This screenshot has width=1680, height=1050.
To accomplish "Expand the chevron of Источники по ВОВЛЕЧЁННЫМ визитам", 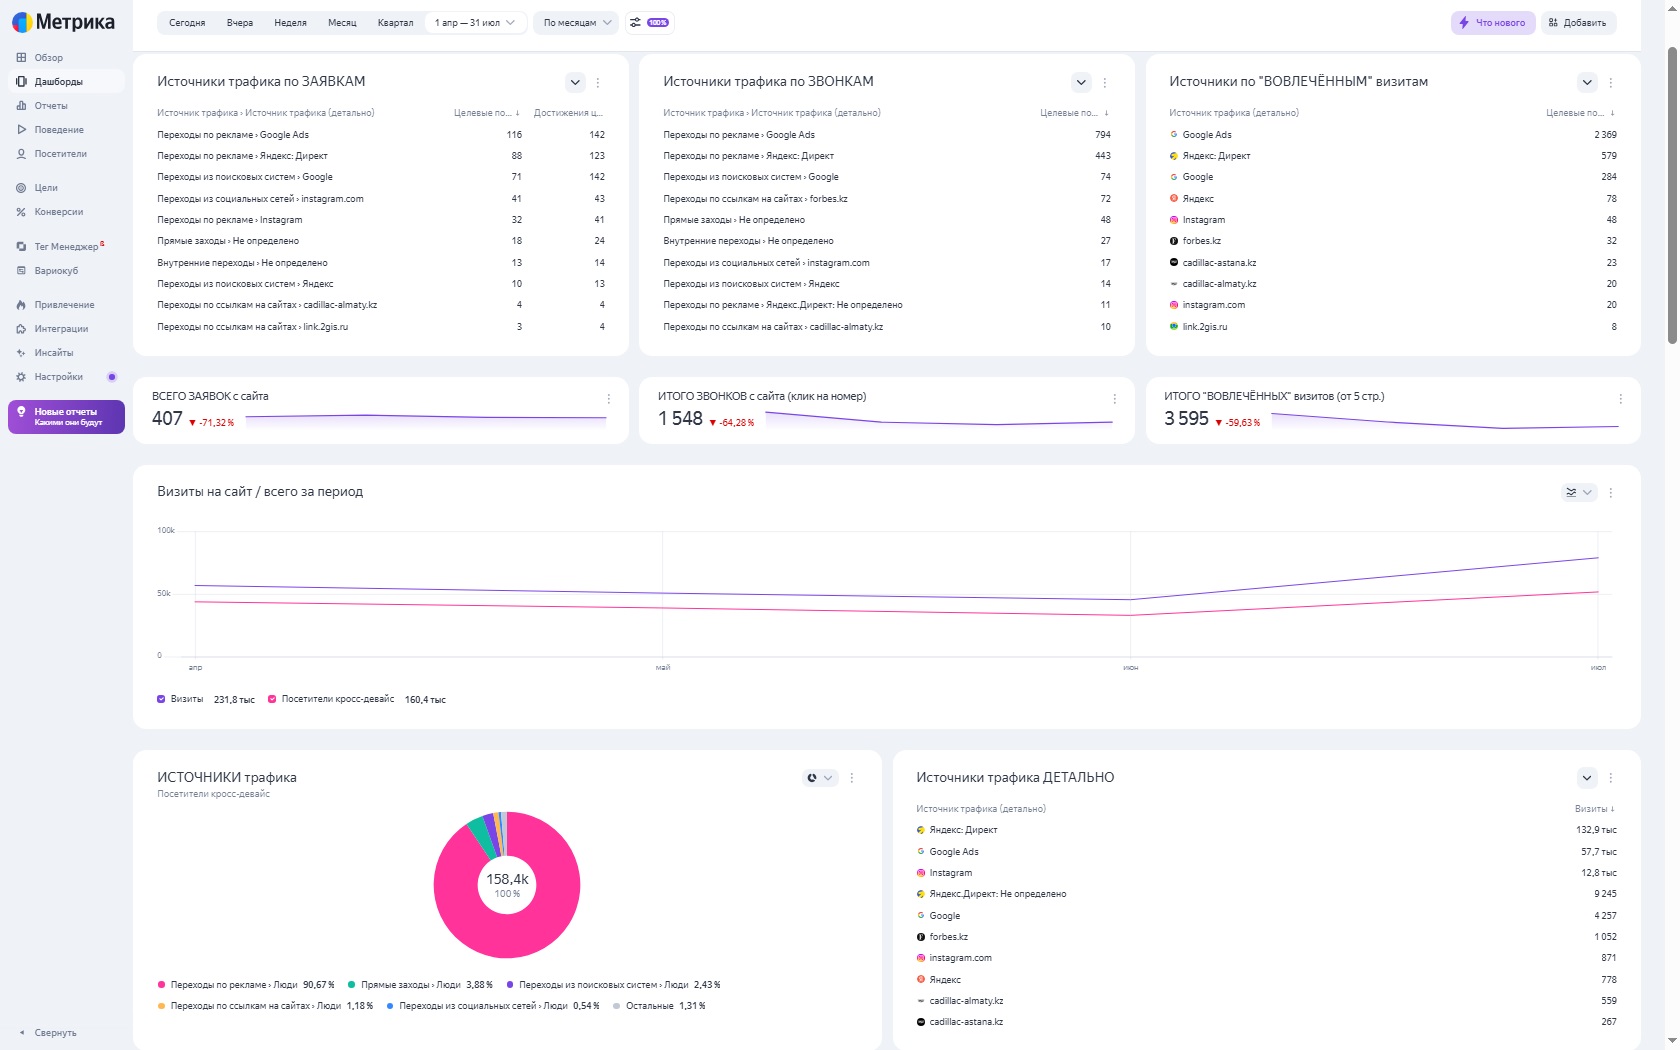I will (1587, 82).
